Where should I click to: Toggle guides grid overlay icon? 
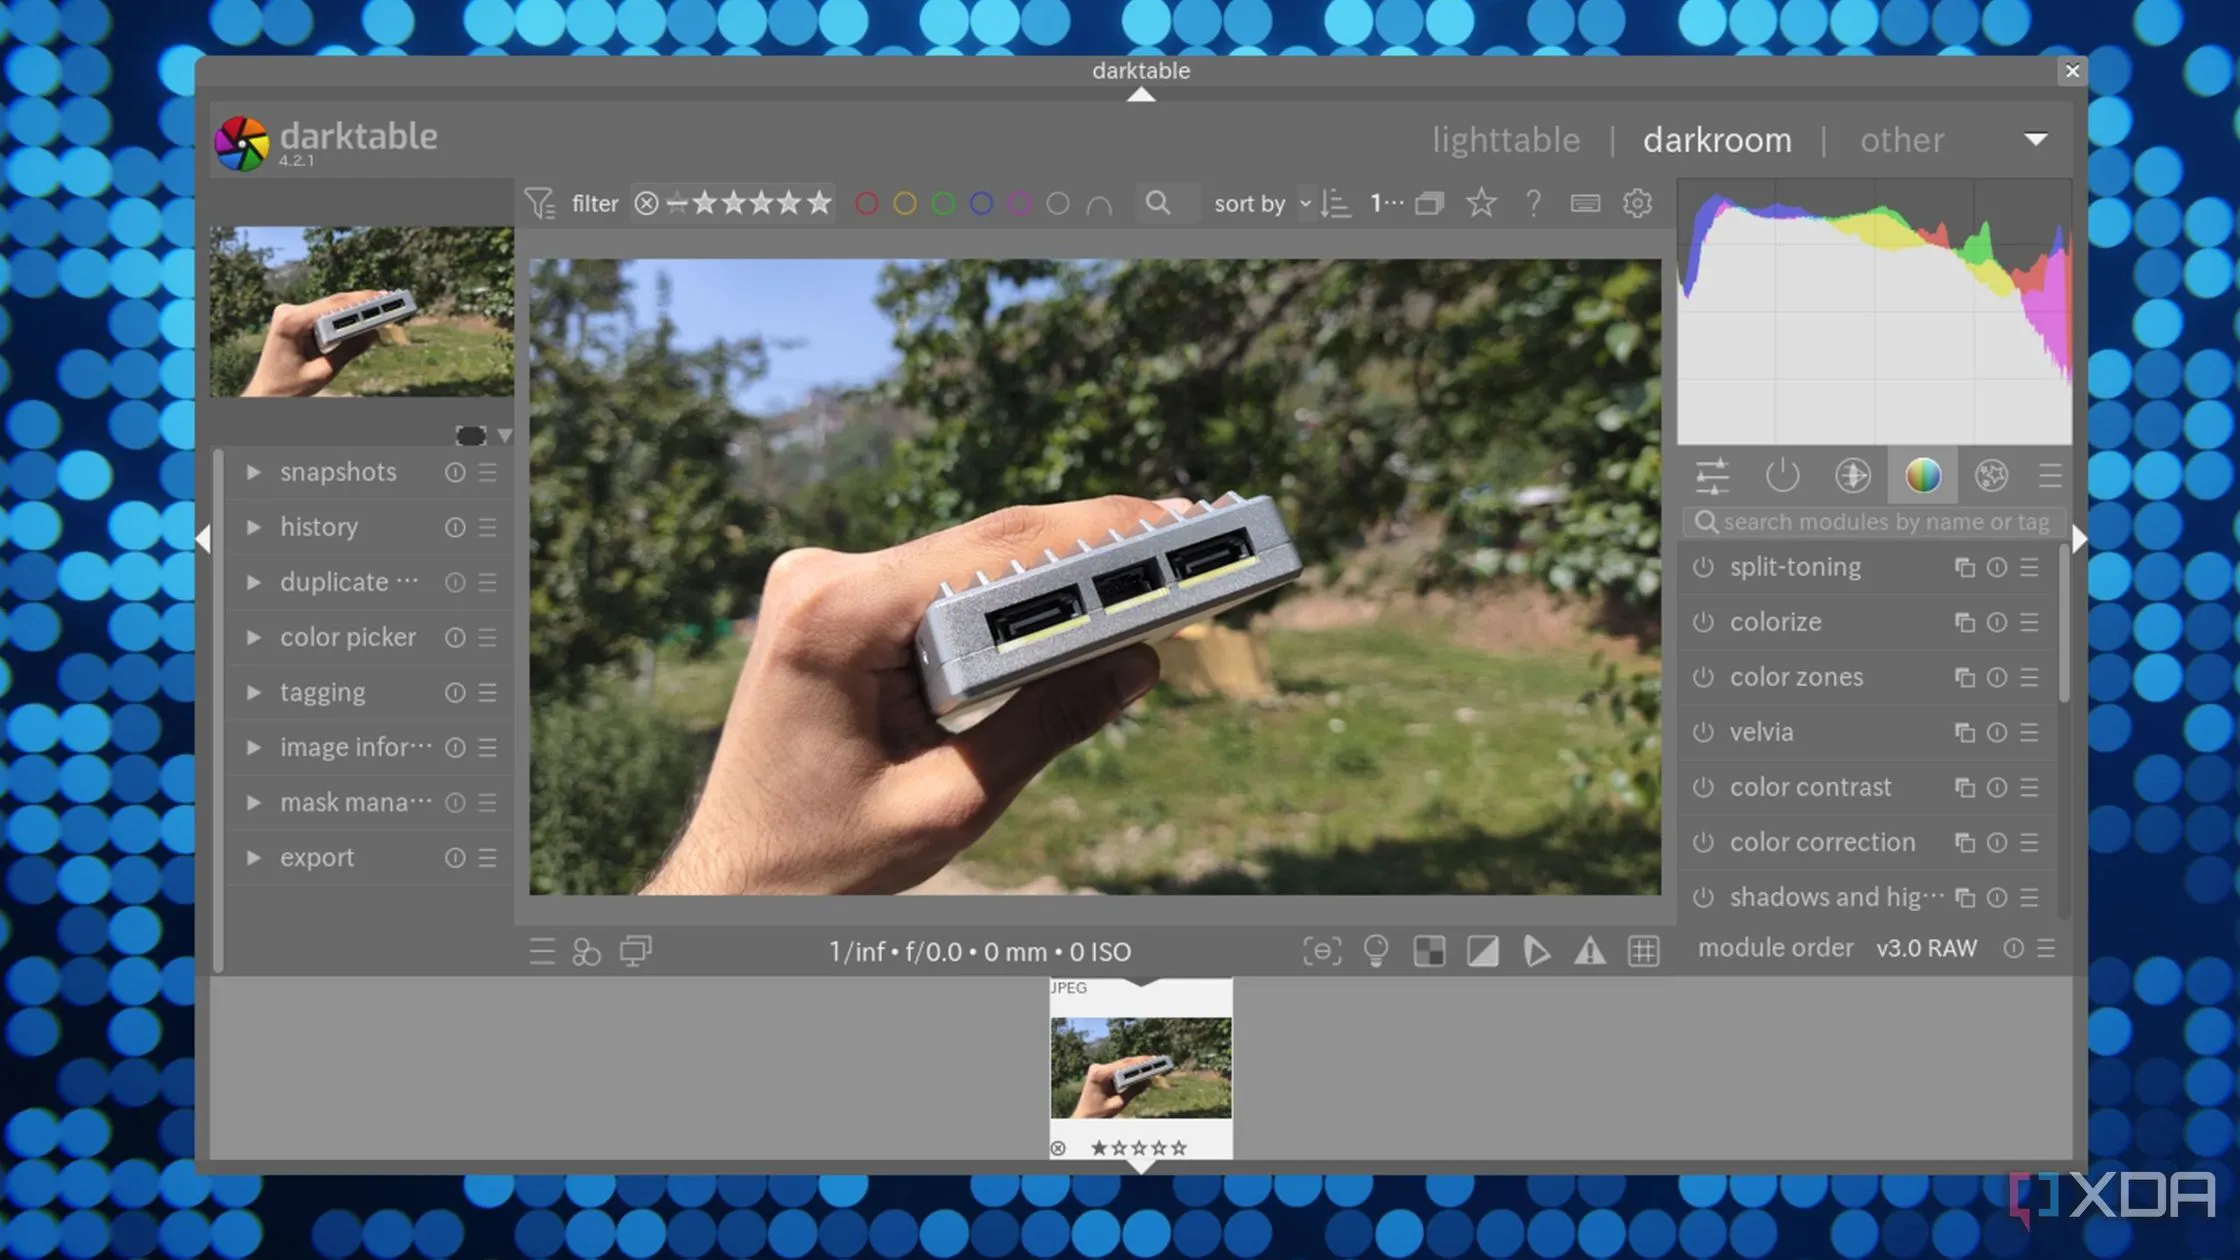(x=1643, y=951)
